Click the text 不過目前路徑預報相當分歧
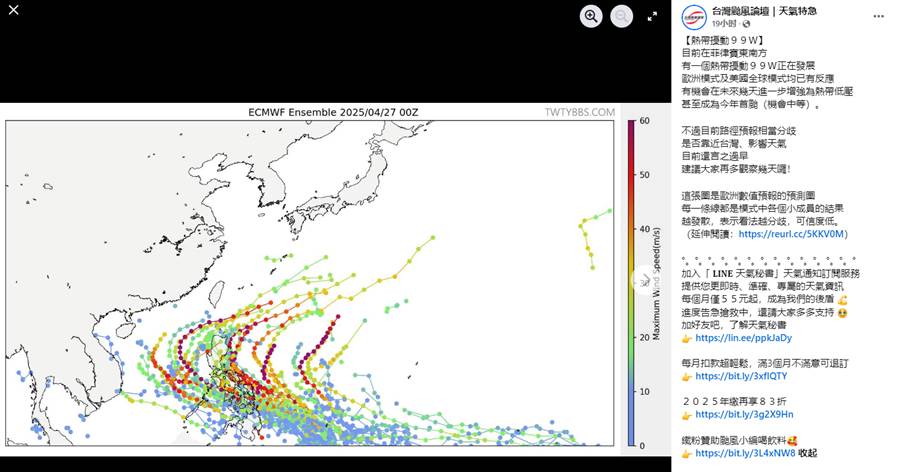The image size is (900, 472). [739, 131]
